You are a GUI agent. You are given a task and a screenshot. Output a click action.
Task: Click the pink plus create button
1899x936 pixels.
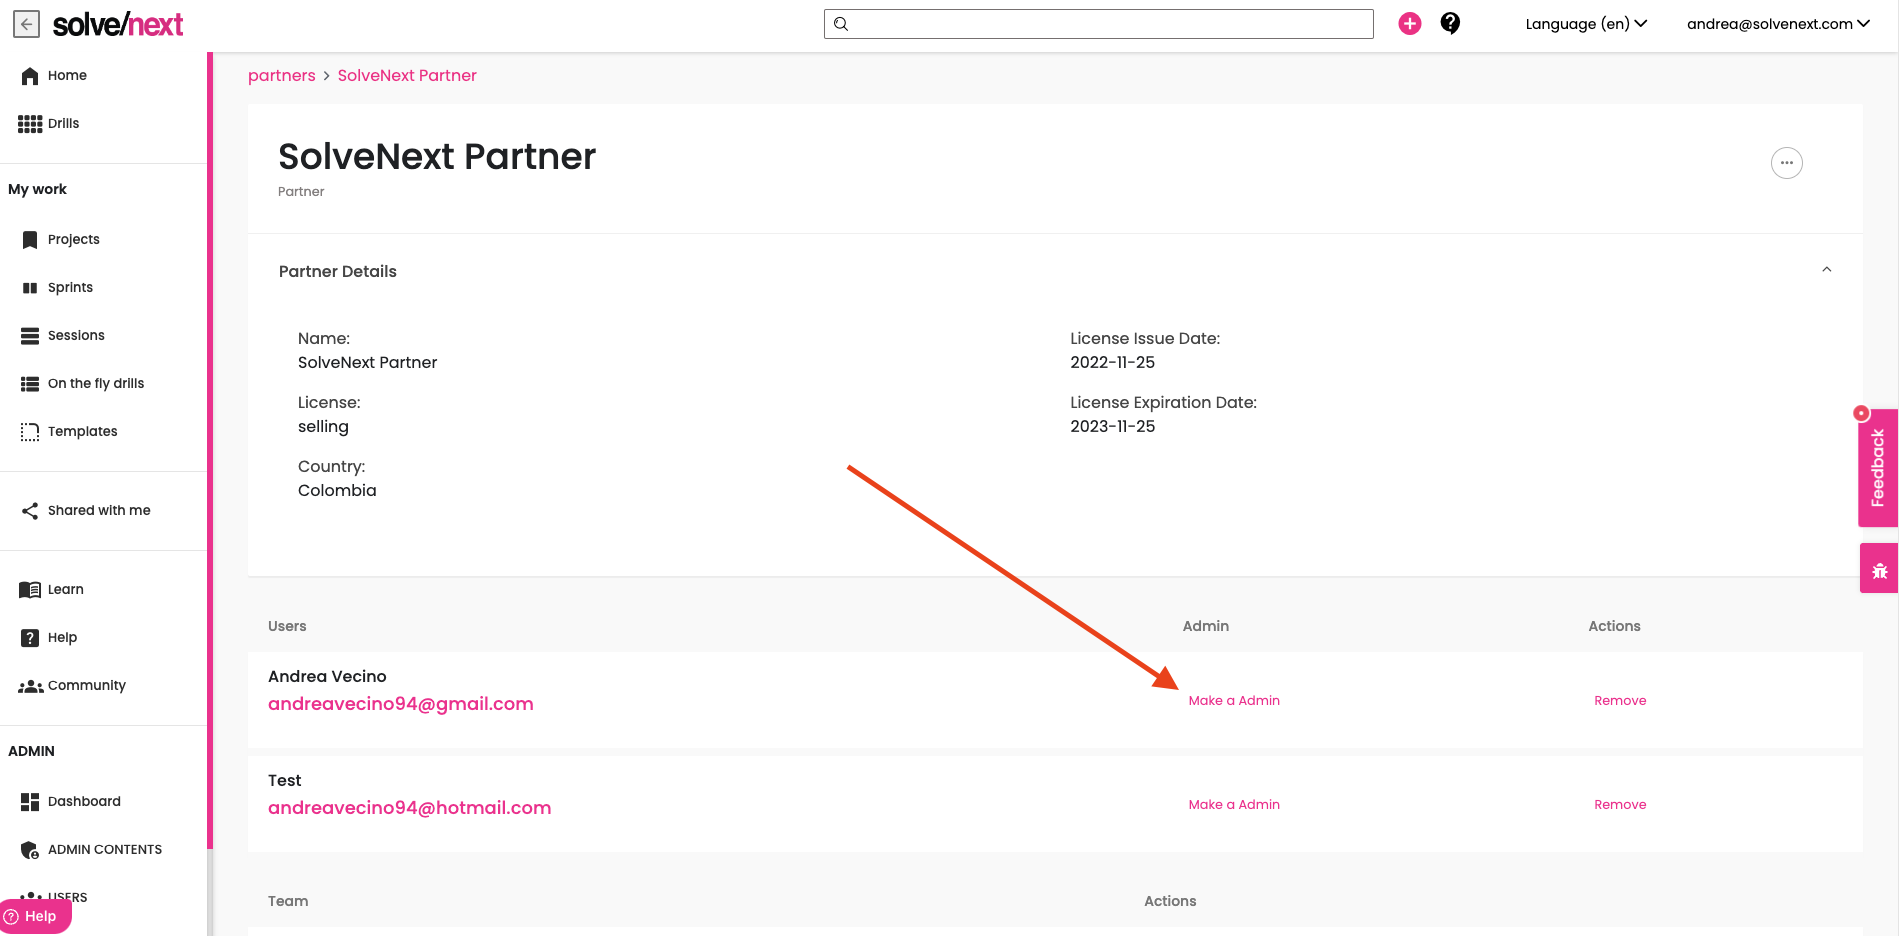(1410, 24)
